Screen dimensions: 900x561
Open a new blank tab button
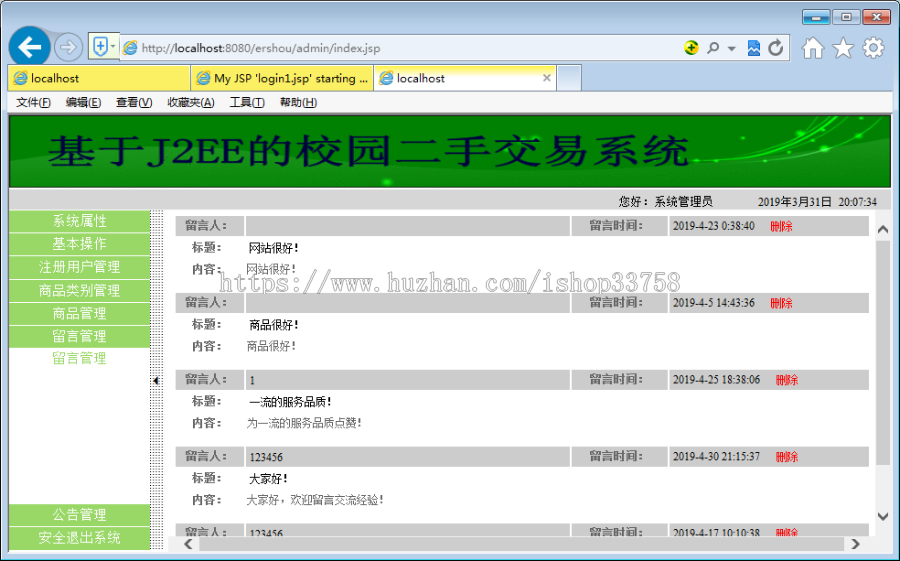569,78
